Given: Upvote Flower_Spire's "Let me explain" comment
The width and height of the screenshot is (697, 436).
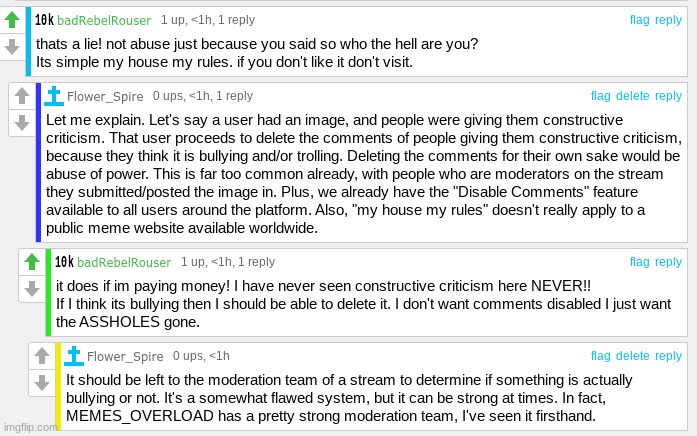Looking at the screenshot, I should tap(22, 96).
